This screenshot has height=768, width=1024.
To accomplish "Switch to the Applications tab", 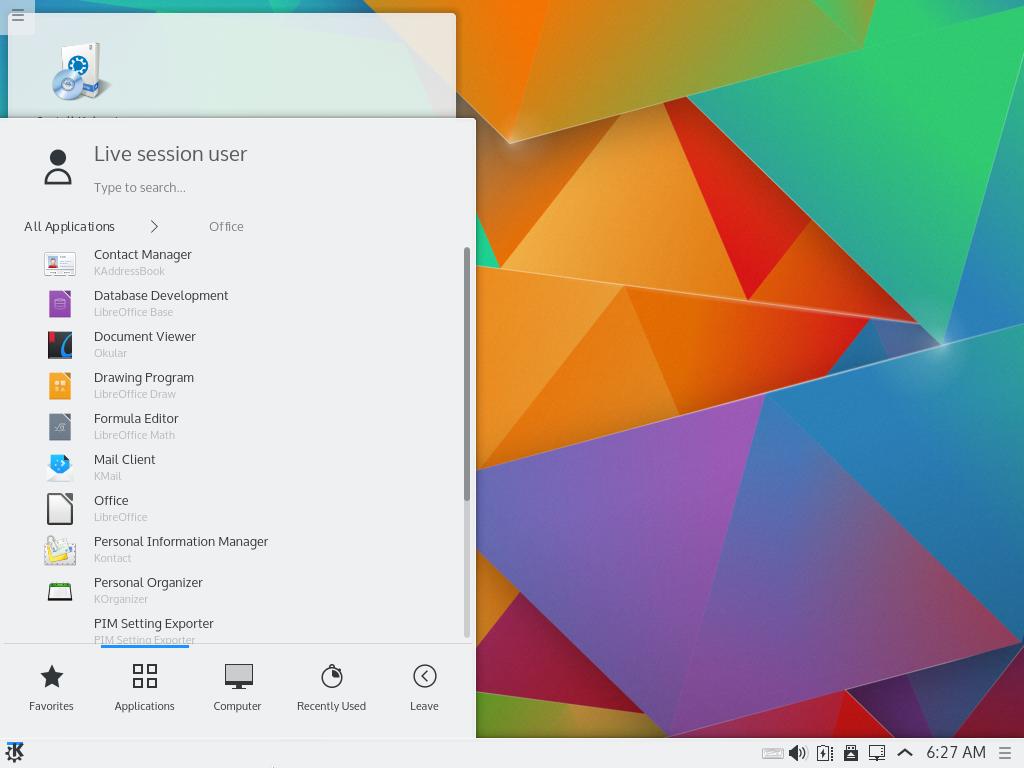I will 144,687.
